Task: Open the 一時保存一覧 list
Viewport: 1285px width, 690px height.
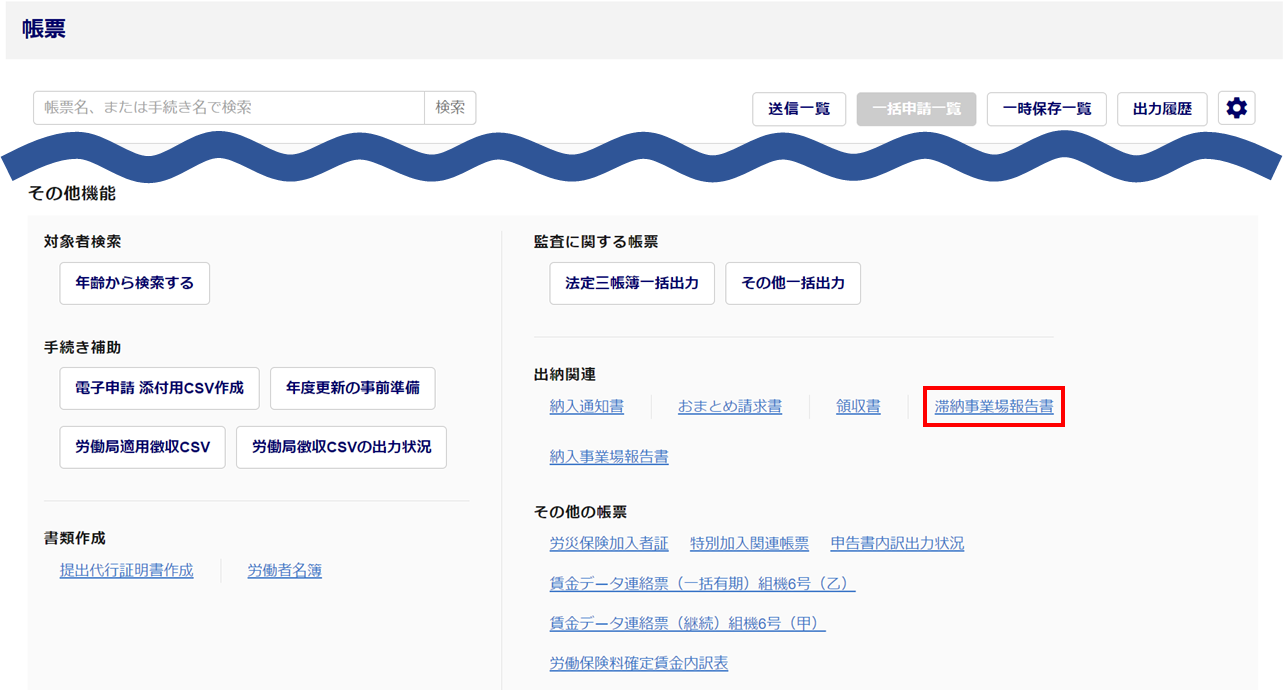Action: 1046,109
